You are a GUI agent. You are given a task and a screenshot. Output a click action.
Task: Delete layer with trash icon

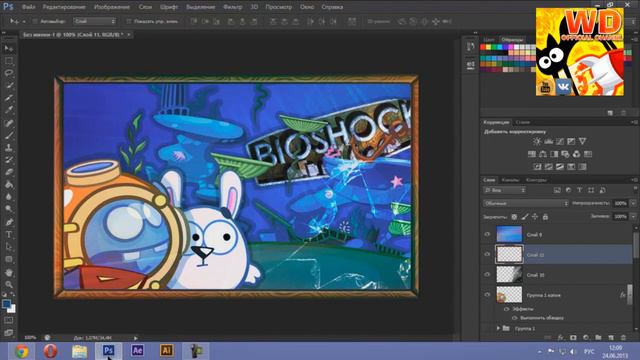click(x=623, y=338)
